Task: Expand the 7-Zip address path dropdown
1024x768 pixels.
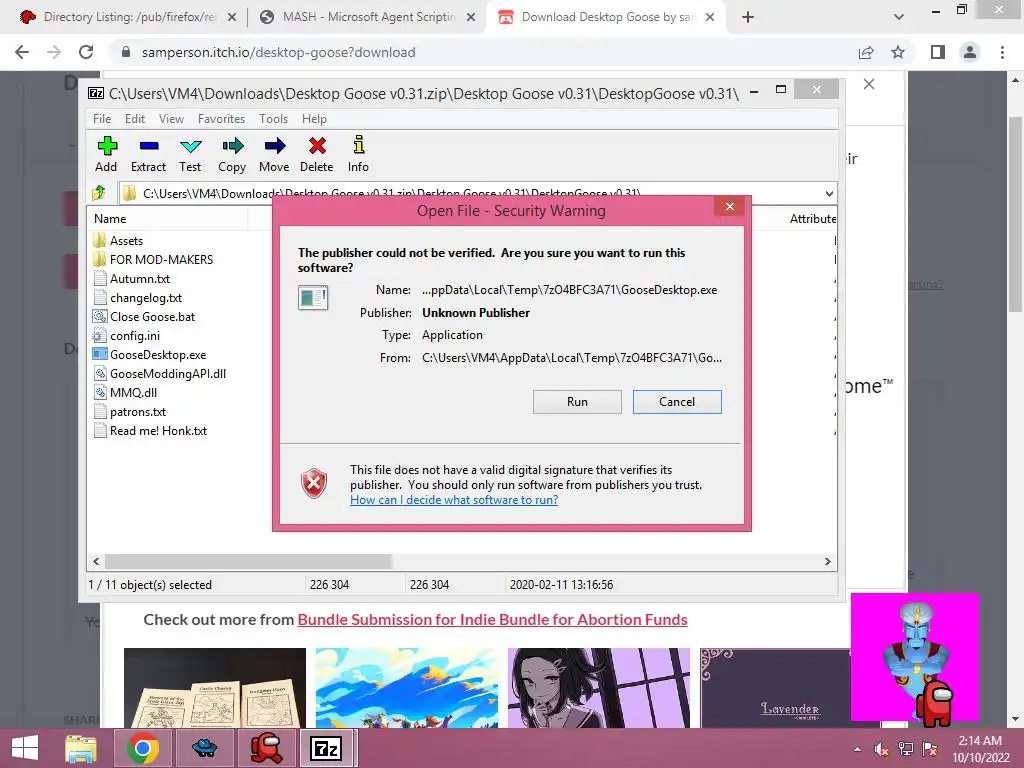Action: click(x=829, y=193)
